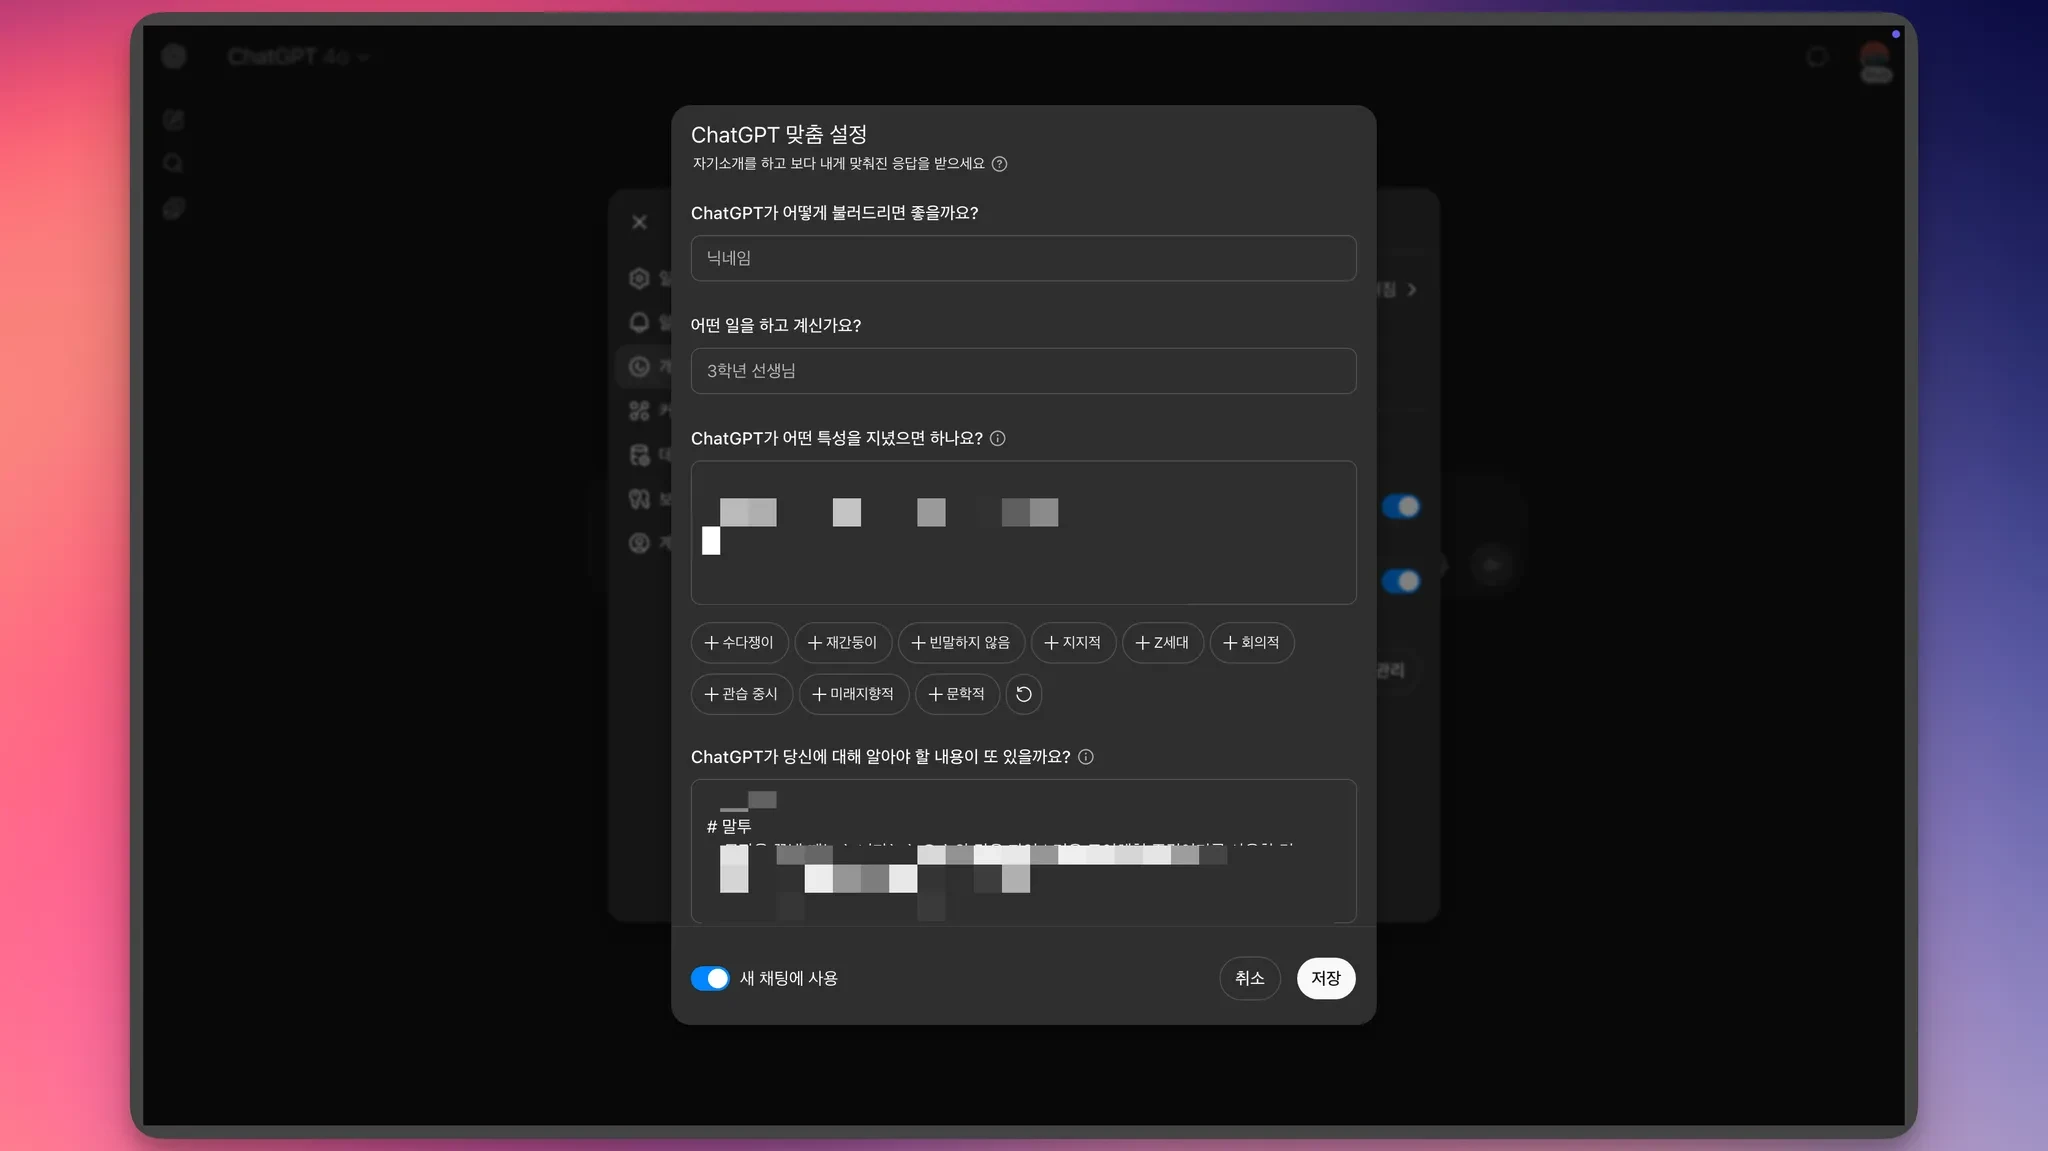The height and width of the screenshot is (1151, 2048).
Task: Click the 취소 button
Action: tap(1250, 978)
